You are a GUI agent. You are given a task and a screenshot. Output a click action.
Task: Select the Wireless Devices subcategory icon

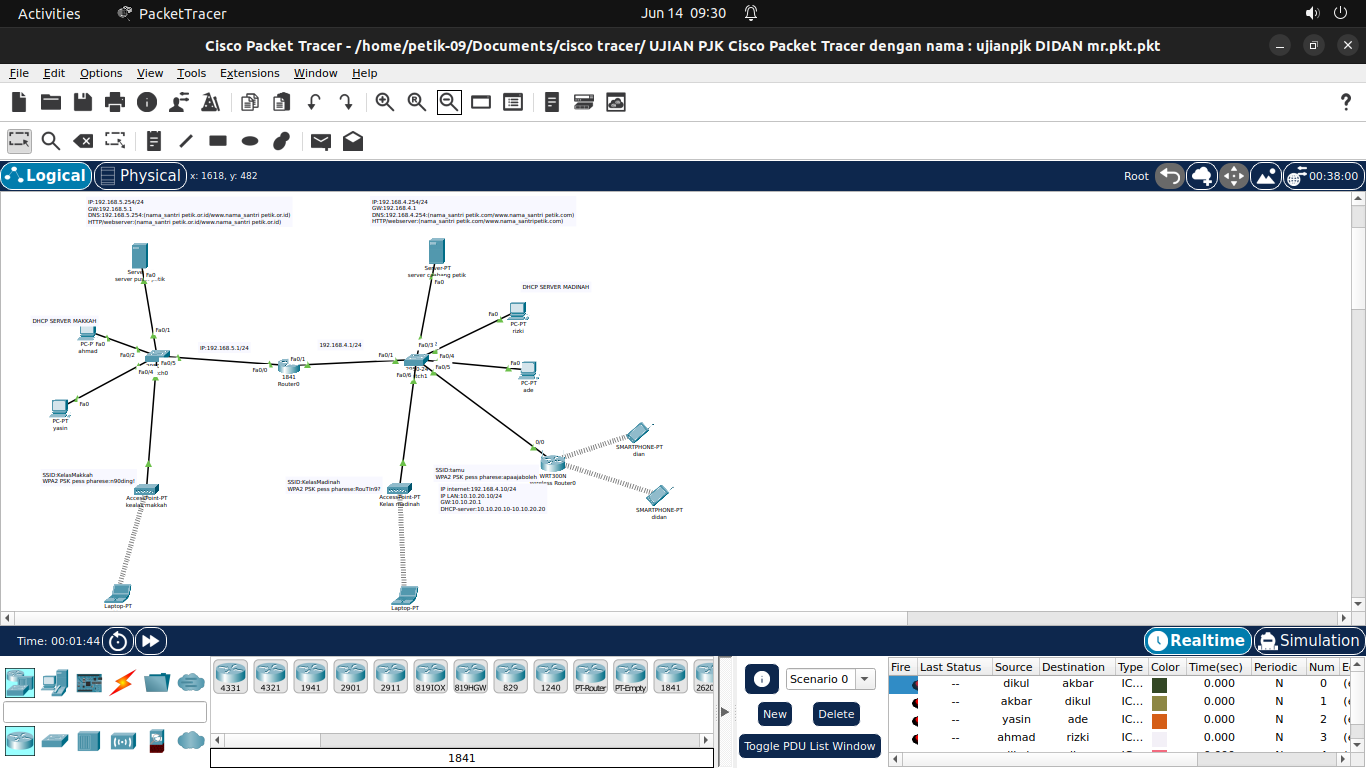[x=123, y=741]
